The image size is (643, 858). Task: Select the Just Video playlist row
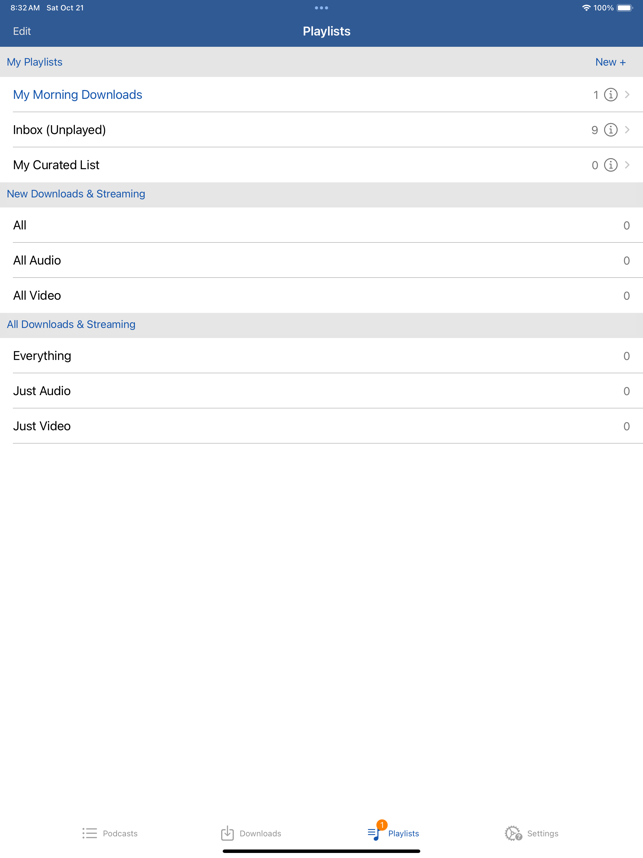pyautogui.click(x=321, y=426)
